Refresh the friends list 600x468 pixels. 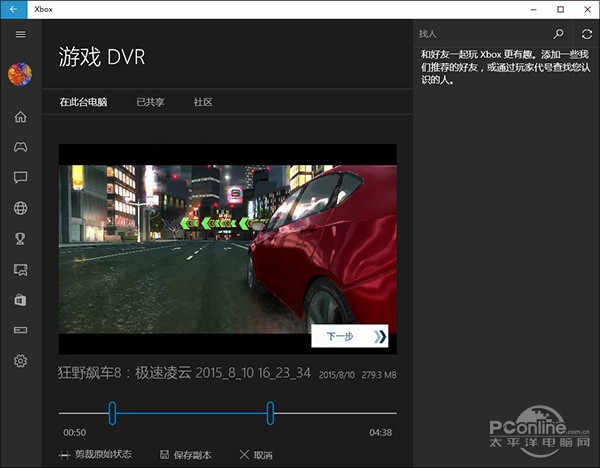point(587,34)
